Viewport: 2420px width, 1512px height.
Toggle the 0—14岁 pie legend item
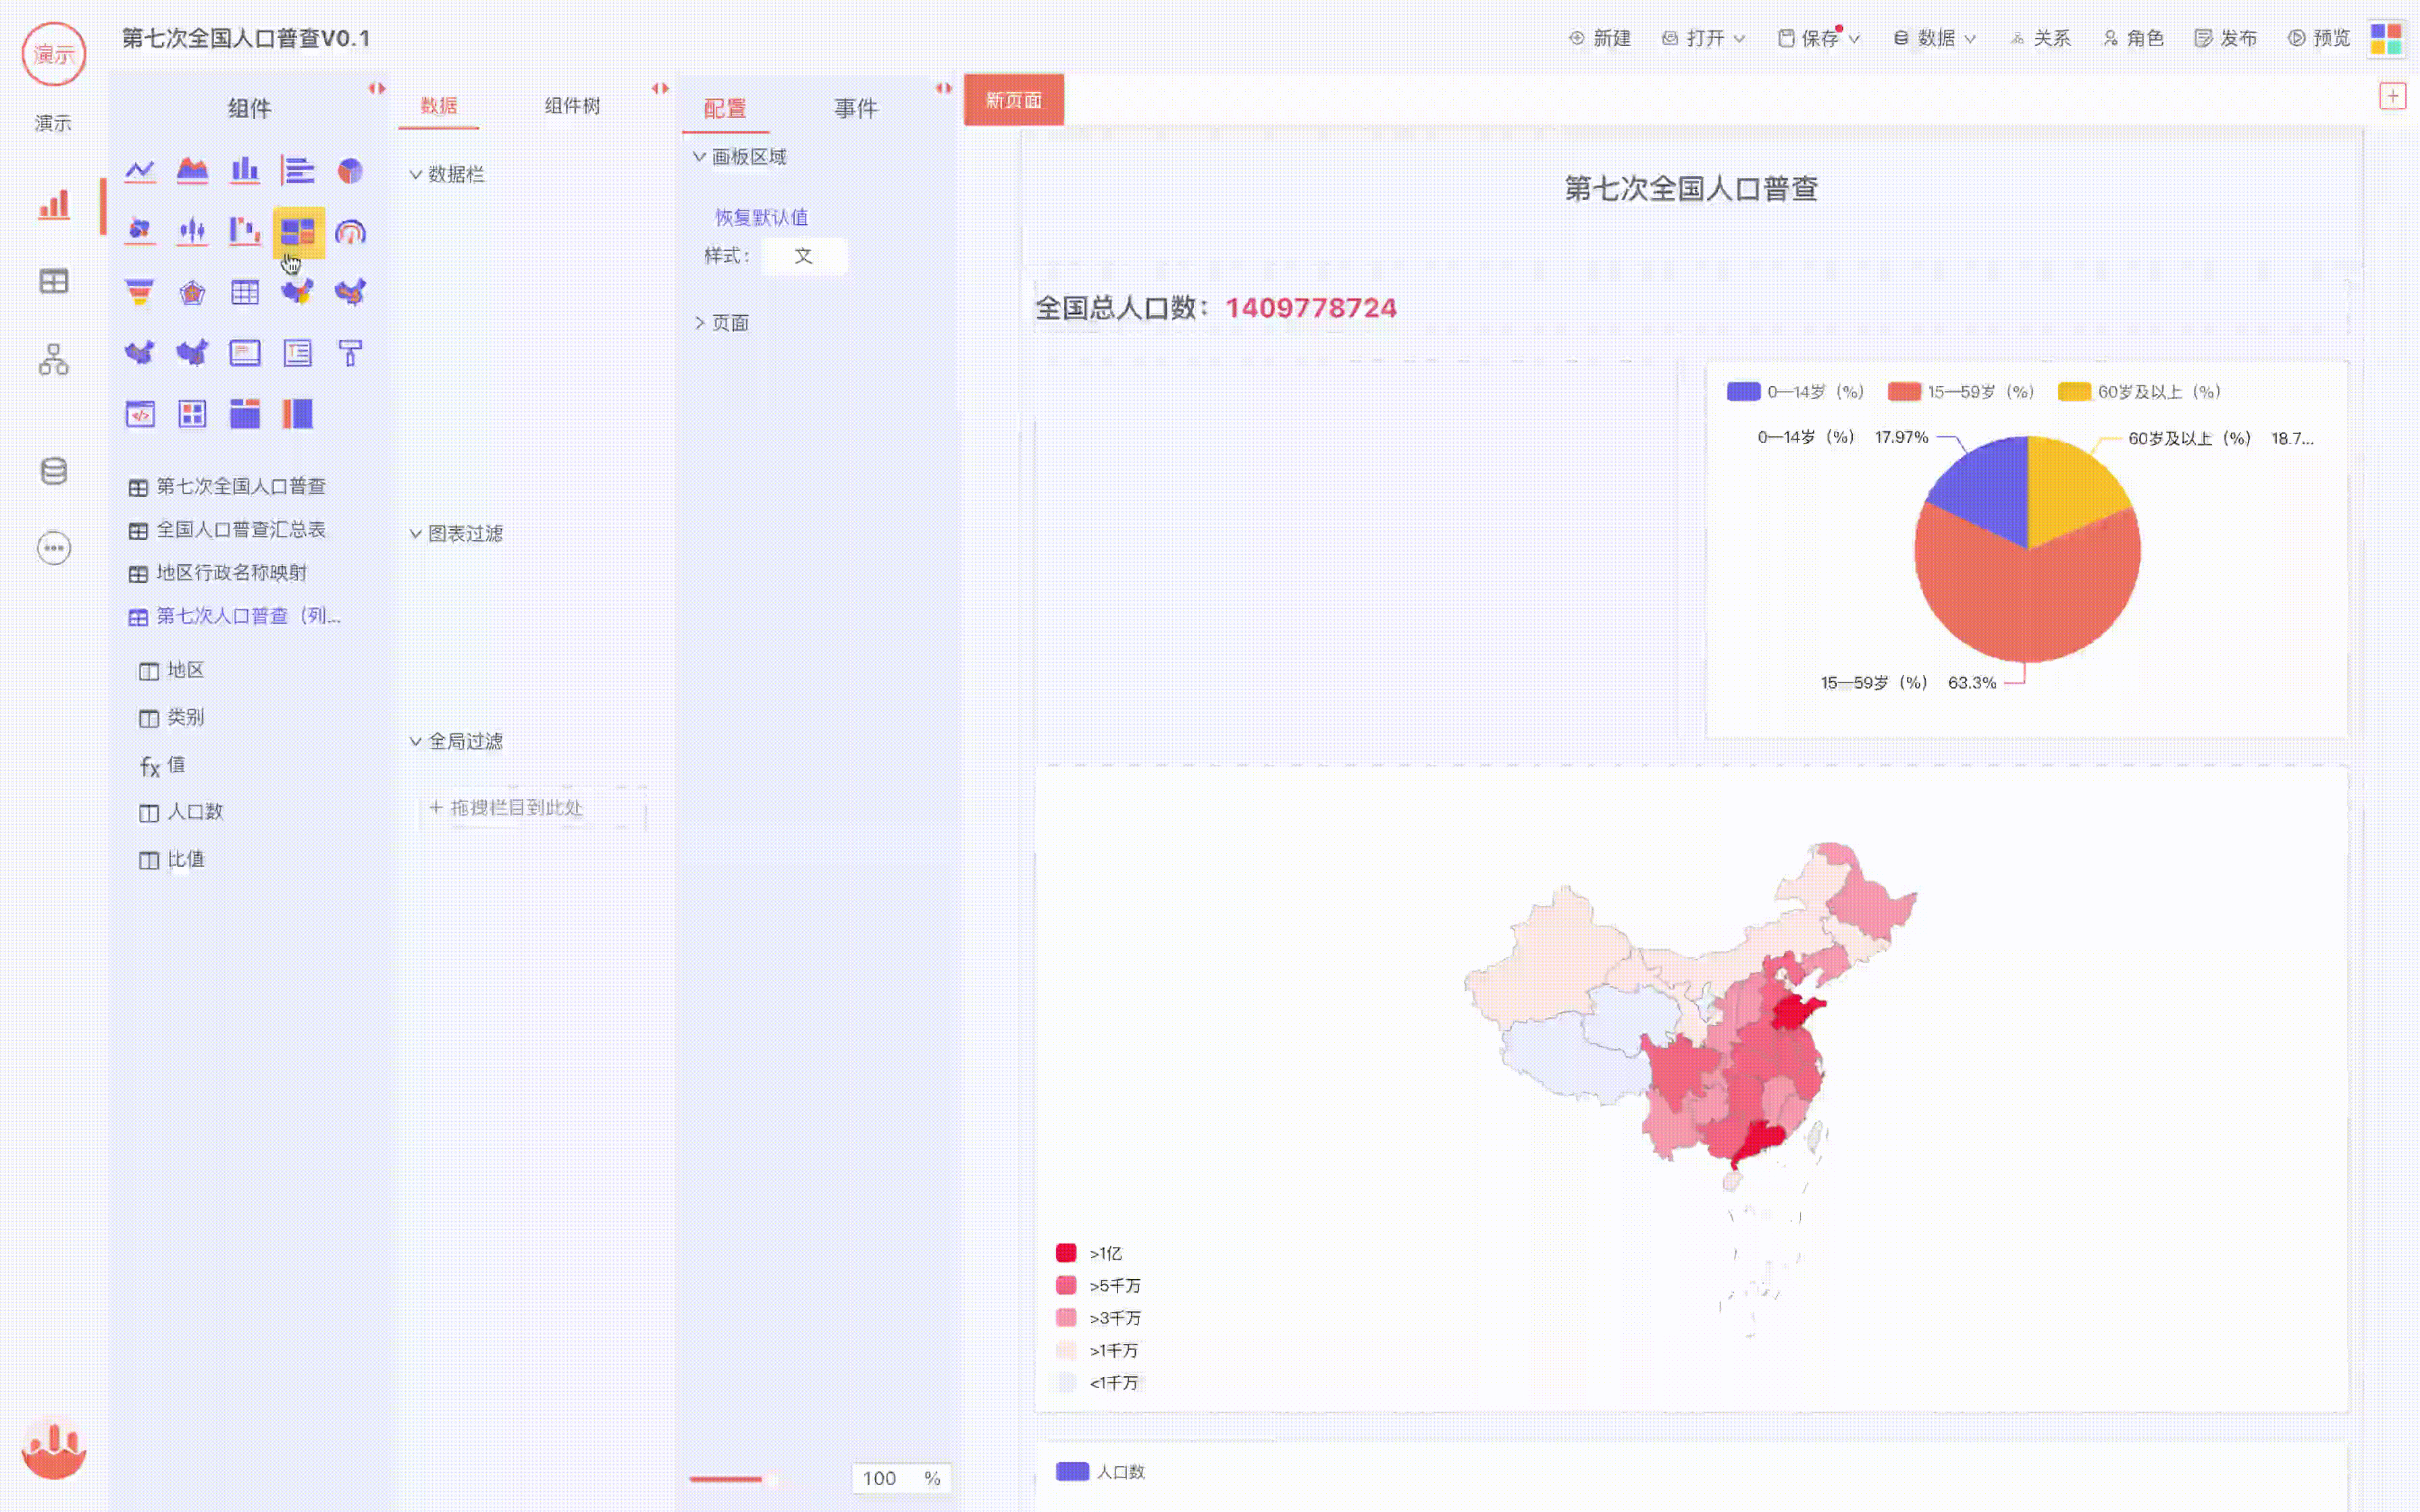click(1795, 392)
